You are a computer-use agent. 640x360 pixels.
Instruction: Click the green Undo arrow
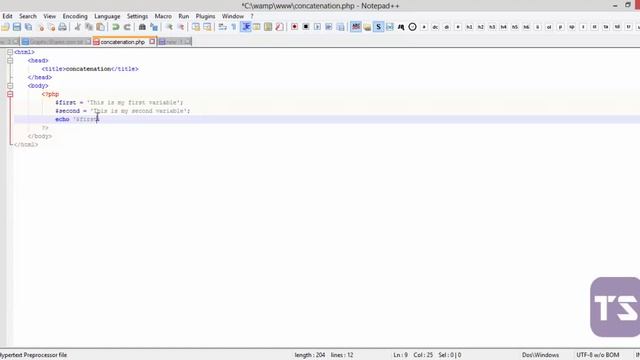116,27
